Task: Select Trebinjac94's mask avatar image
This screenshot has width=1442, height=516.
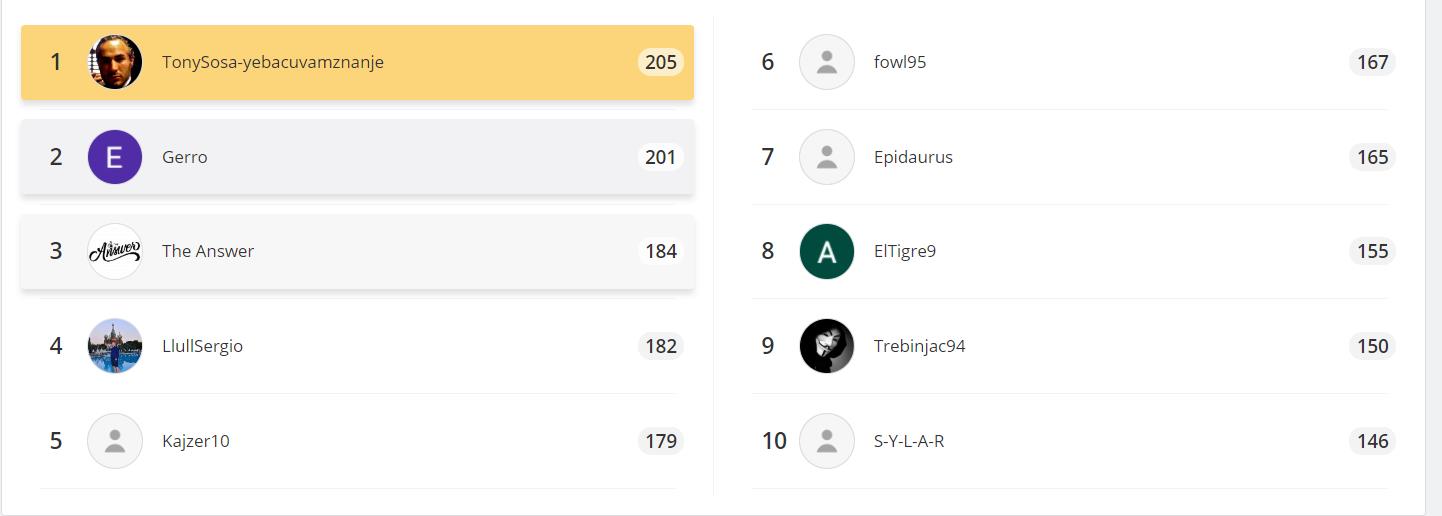Action: [827, 346]
